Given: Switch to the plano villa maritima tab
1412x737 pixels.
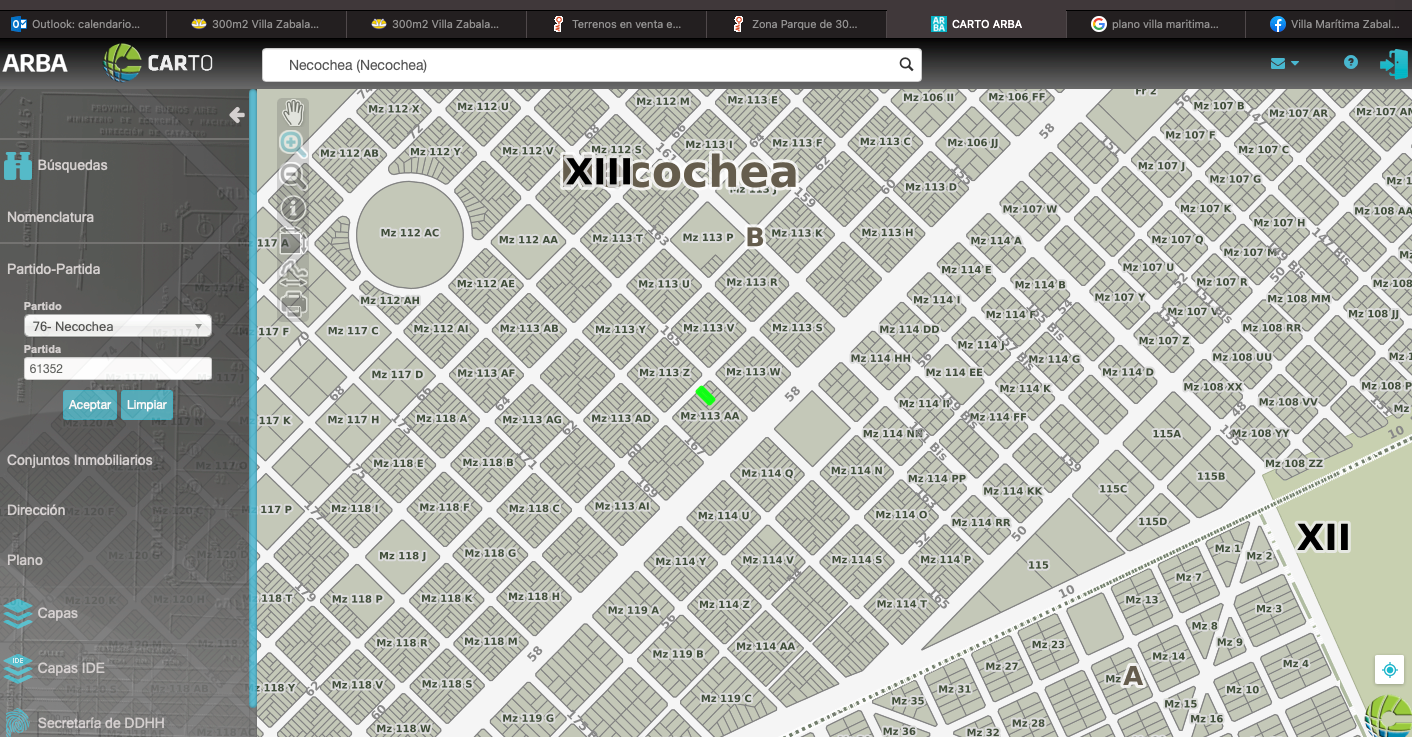Looking at the screenshot, I should tap(1157, 23).
